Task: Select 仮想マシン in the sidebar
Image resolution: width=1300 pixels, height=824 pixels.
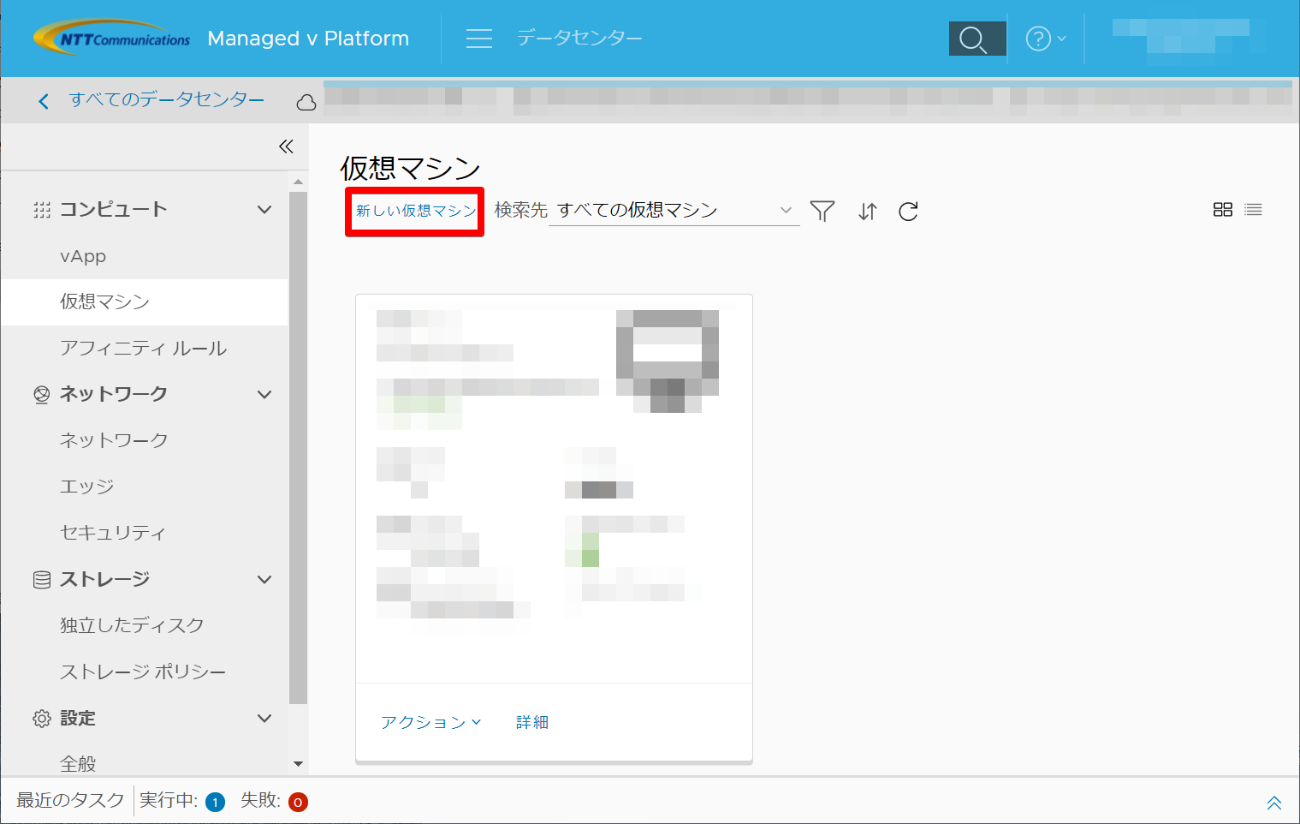Action: pos(144,302)
